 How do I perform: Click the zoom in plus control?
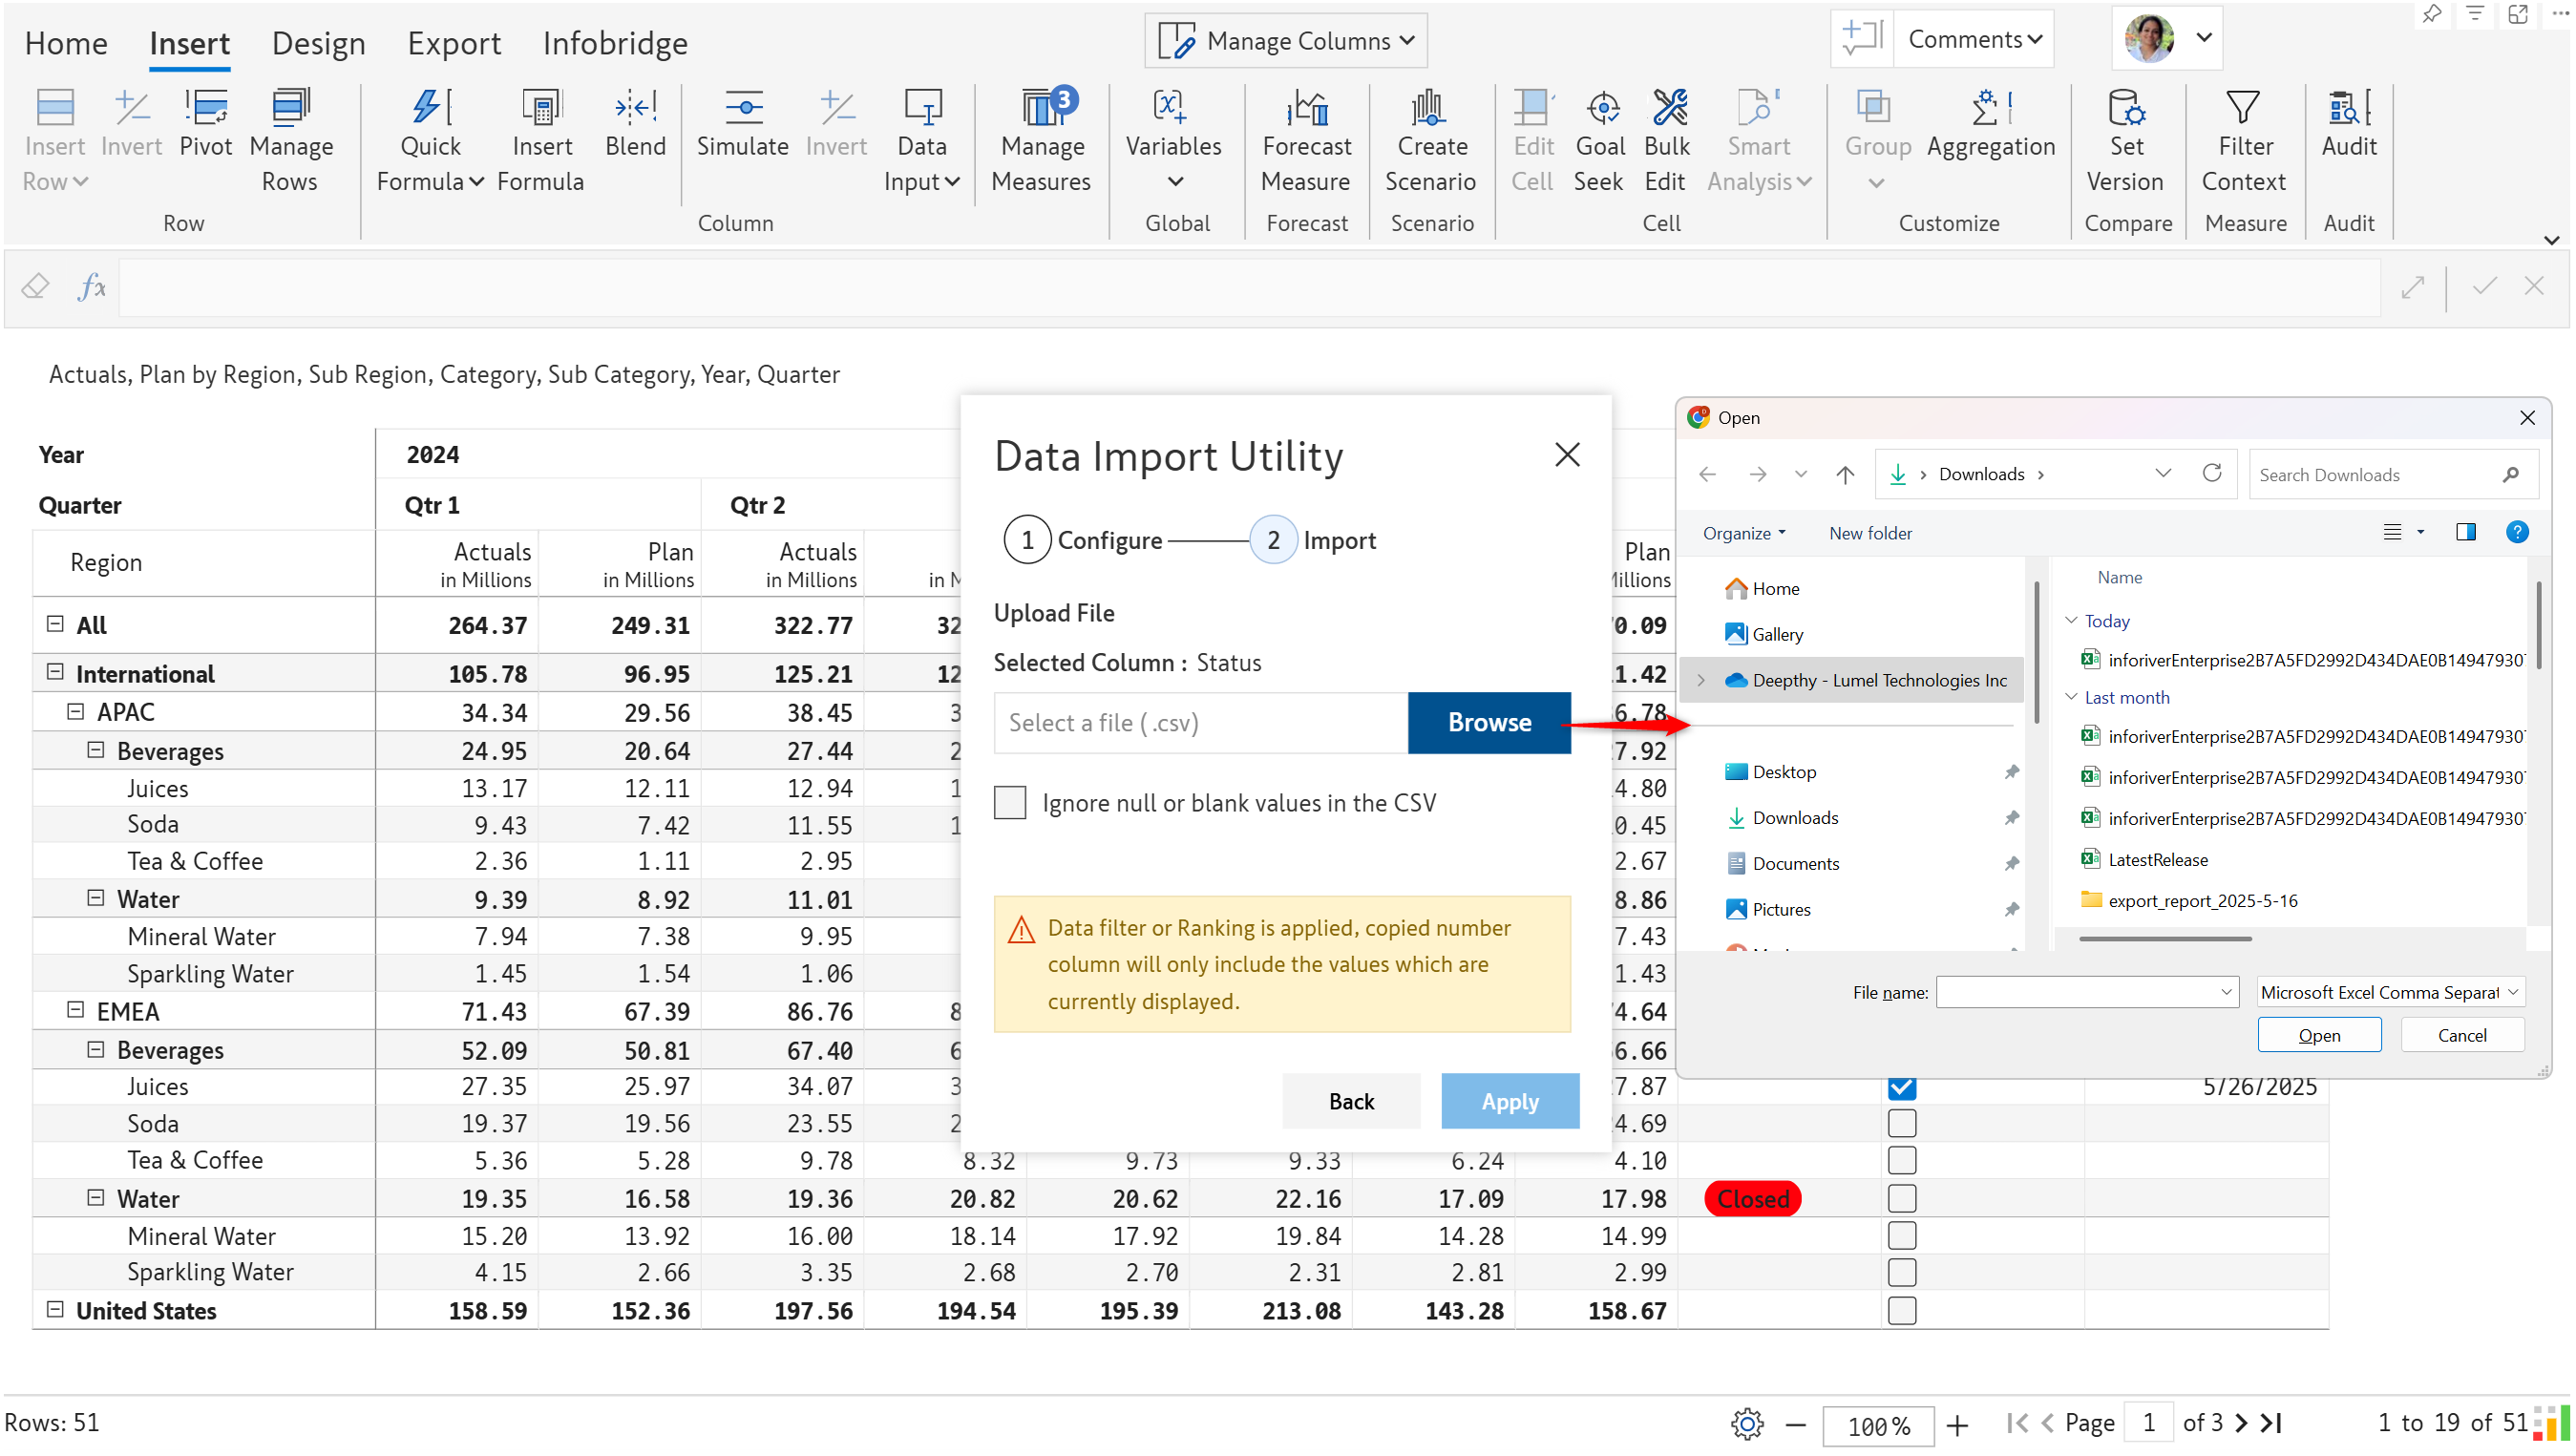tap(1957, 1424)
